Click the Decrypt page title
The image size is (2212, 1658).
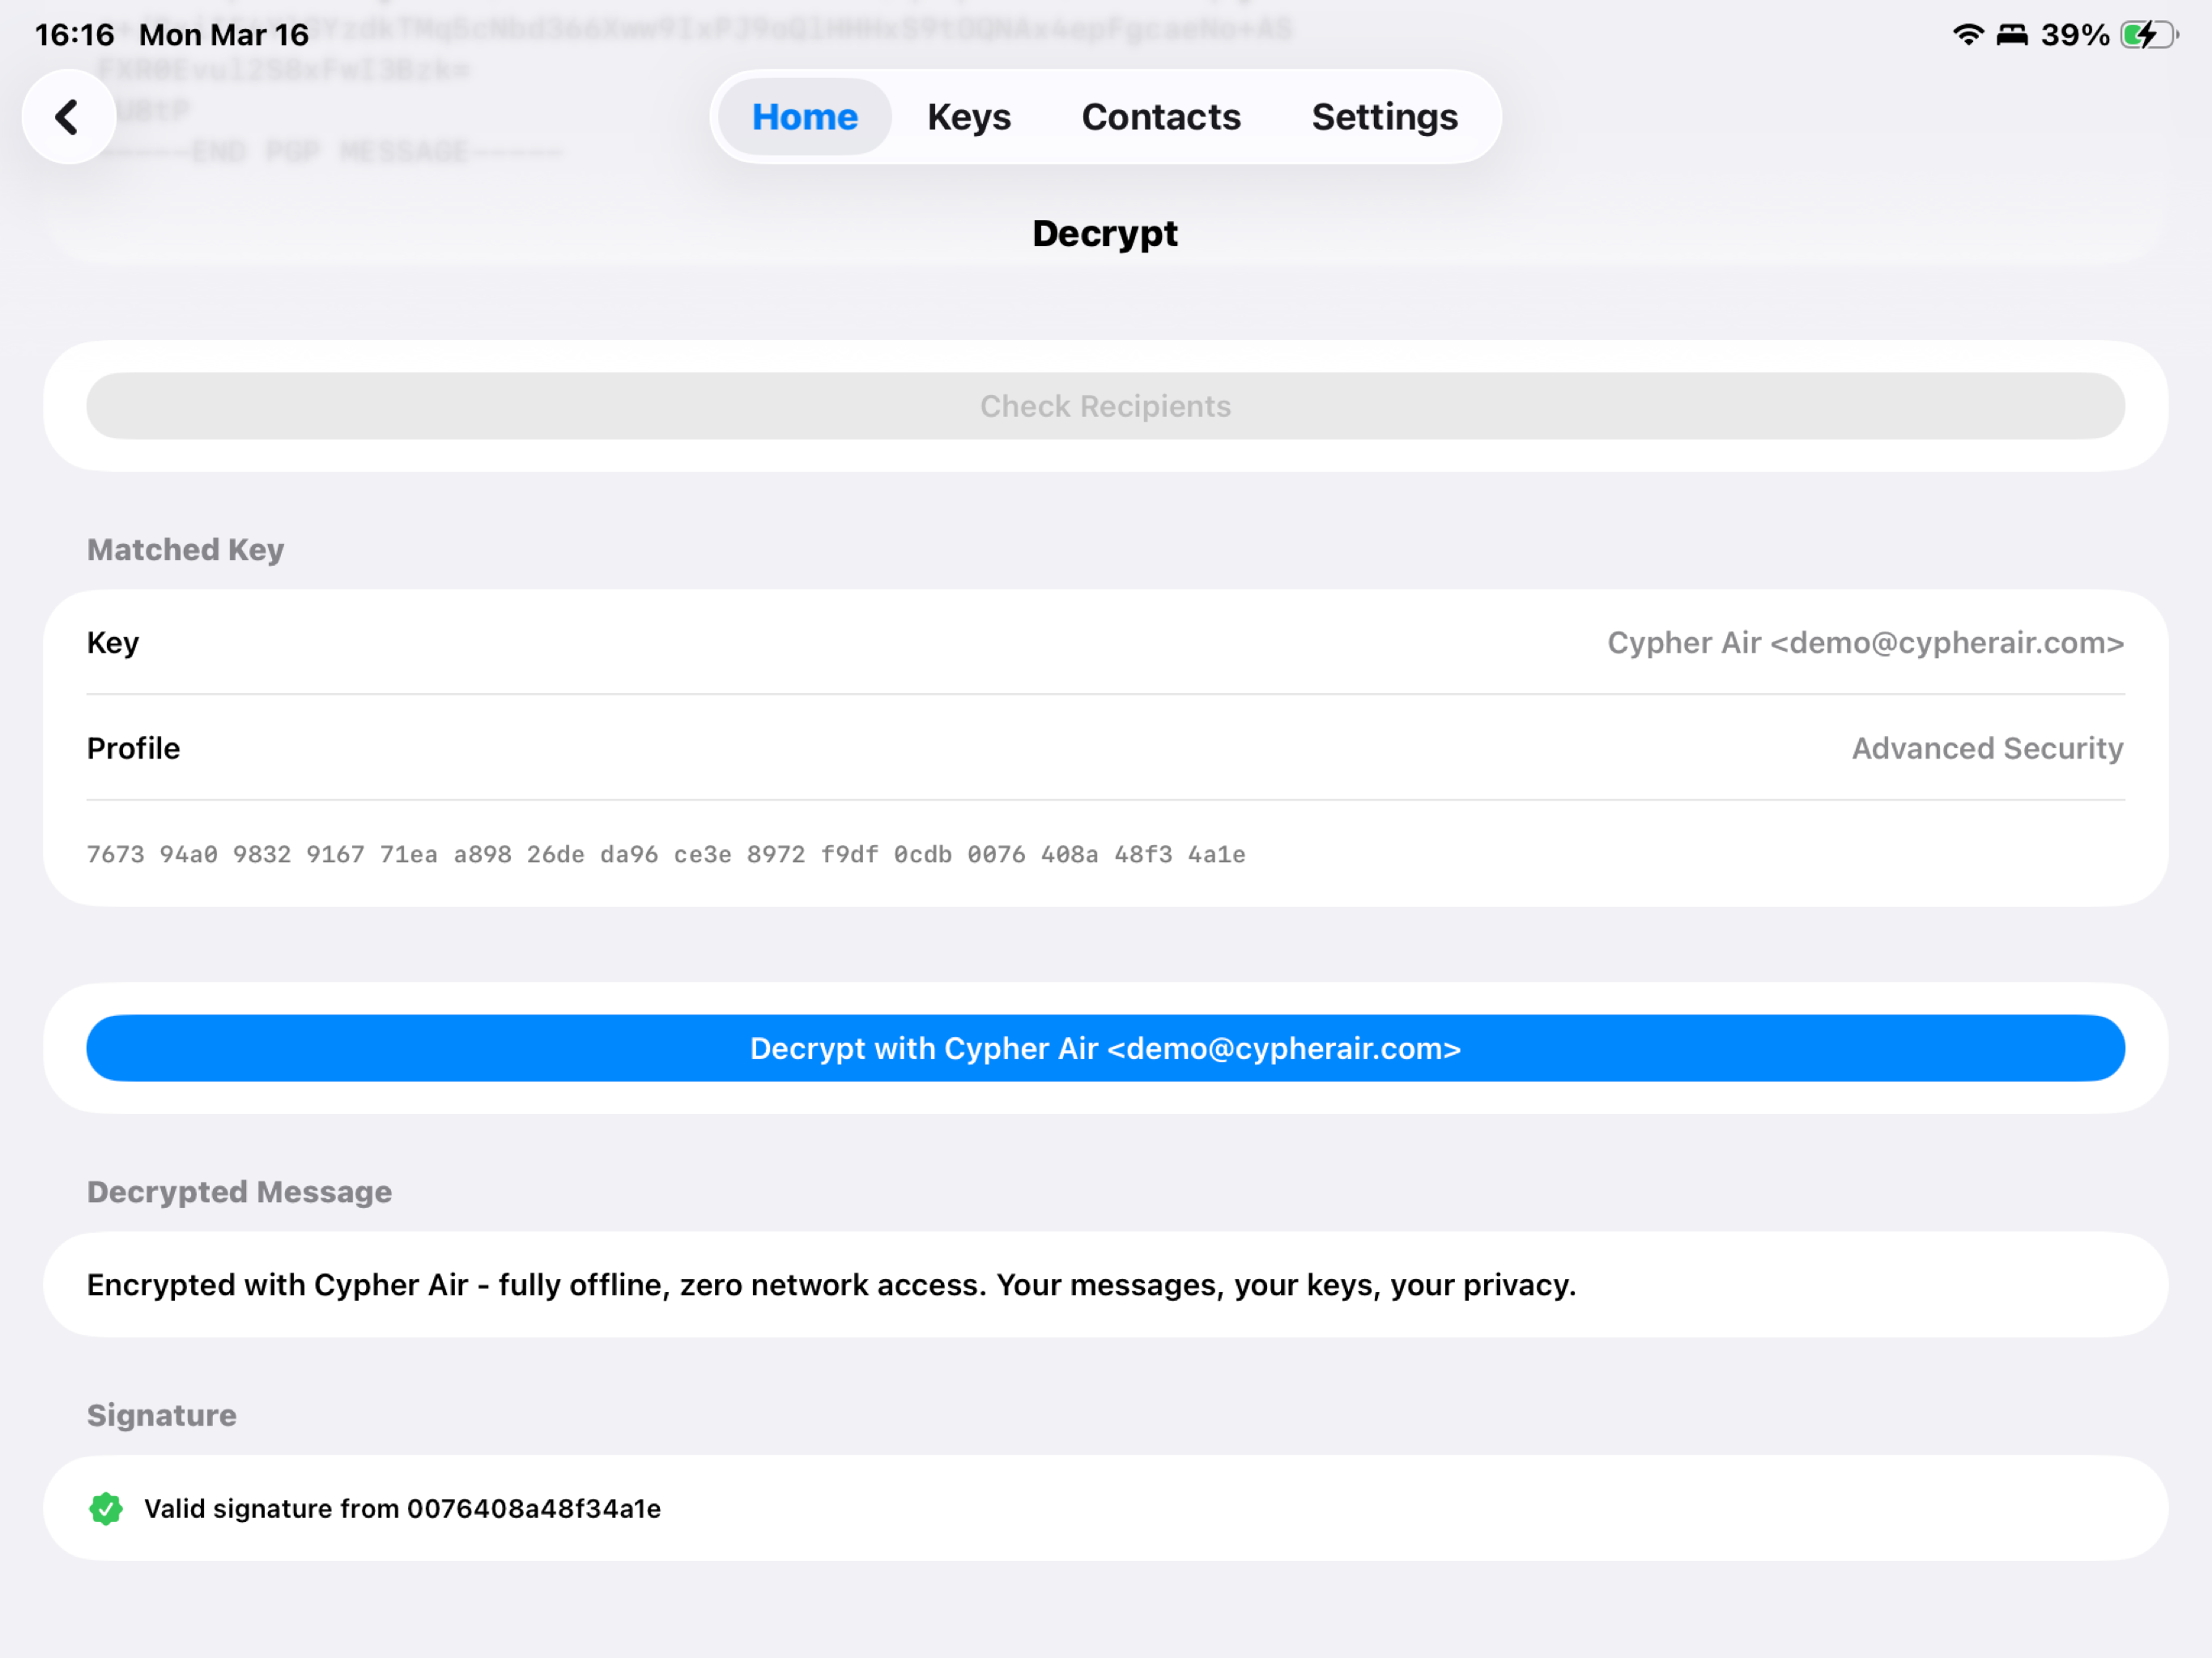pos(1105,234)
